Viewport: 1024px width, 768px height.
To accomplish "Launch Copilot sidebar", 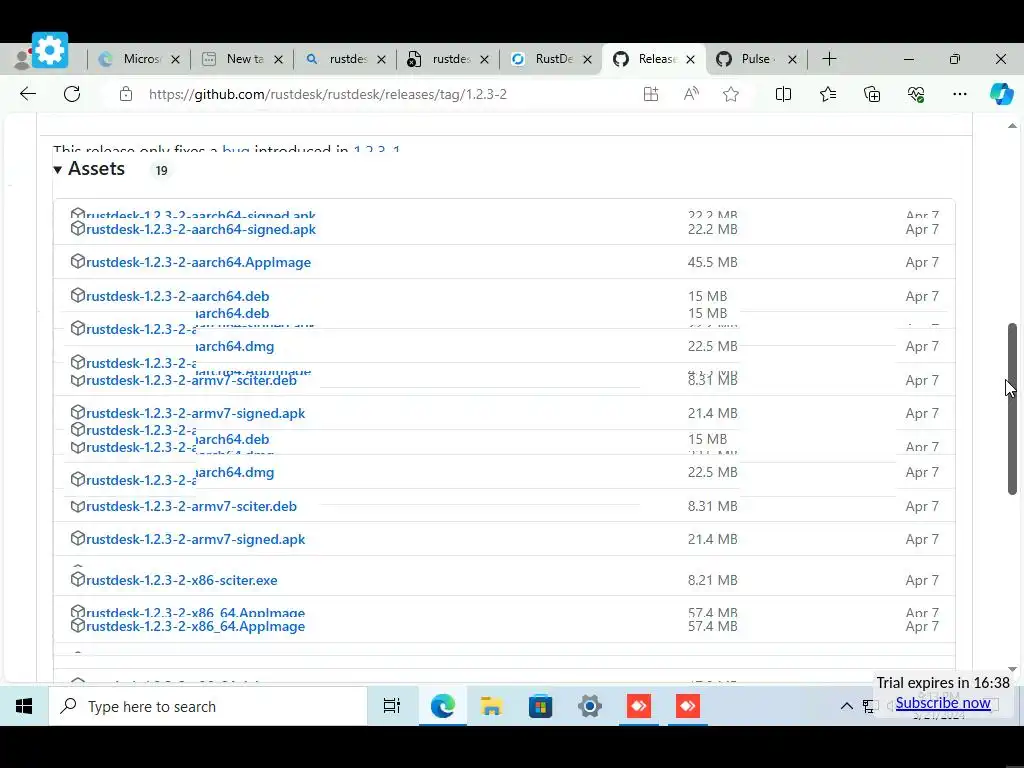I will pyautogui.click(x=1001, y=94).
